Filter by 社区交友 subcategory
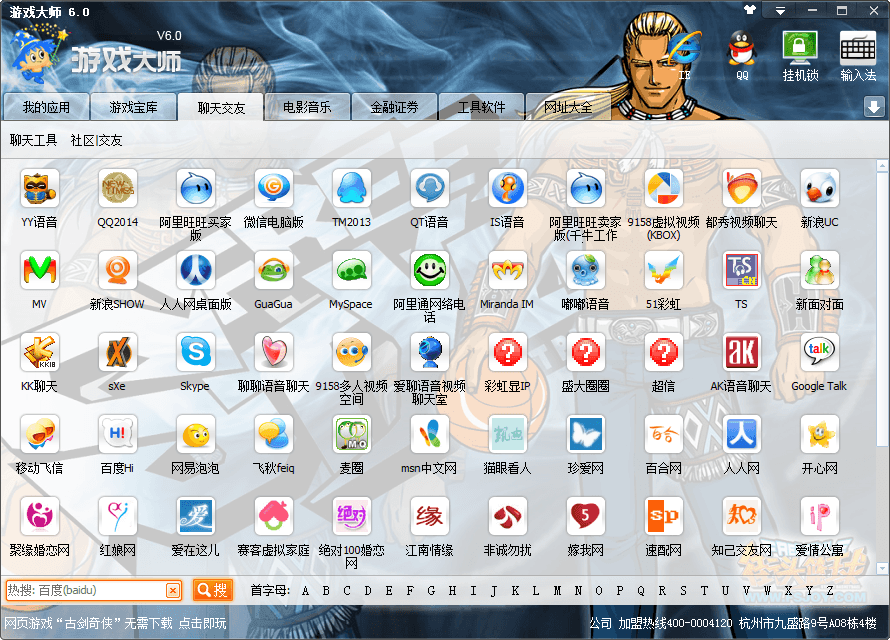The height and width of the screenshot is (640, 890). coord(96,140)
